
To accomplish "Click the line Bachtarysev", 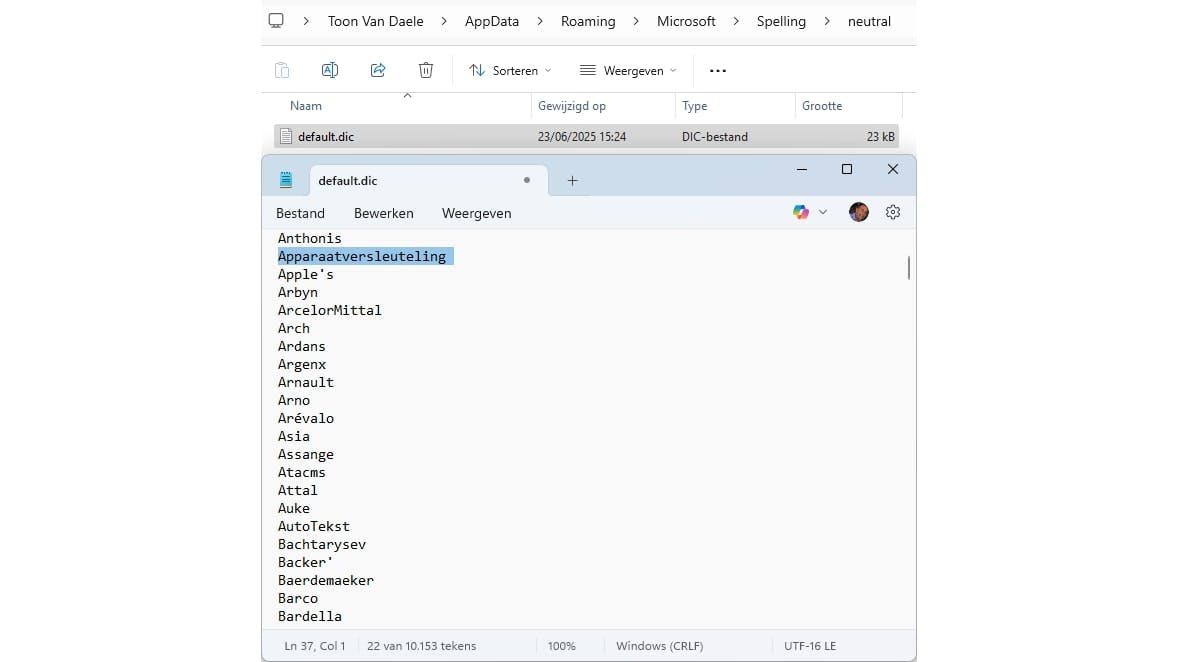I will click(322, 545).
